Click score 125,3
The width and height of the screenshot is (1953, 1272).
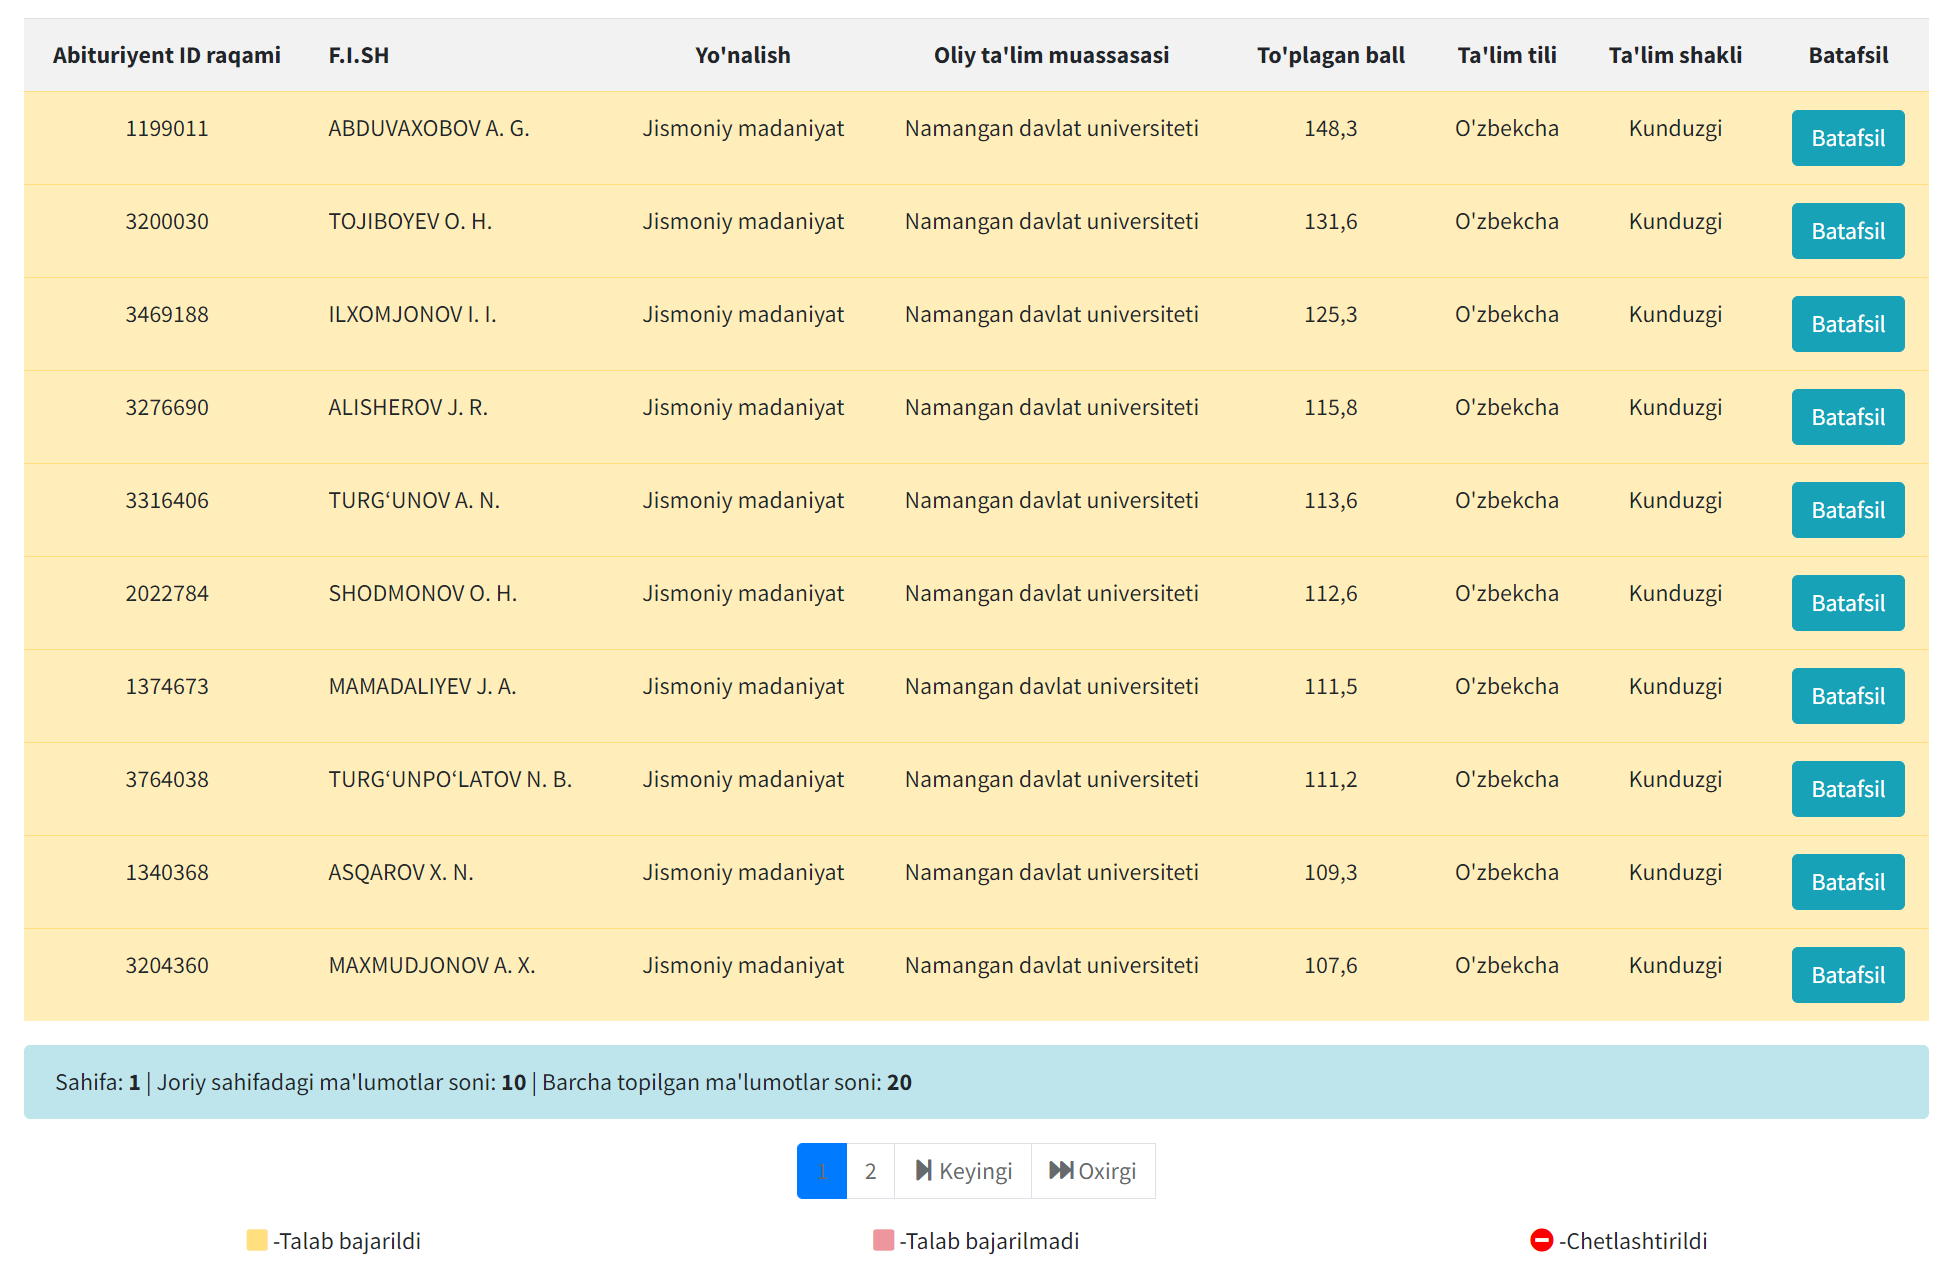1330,314
